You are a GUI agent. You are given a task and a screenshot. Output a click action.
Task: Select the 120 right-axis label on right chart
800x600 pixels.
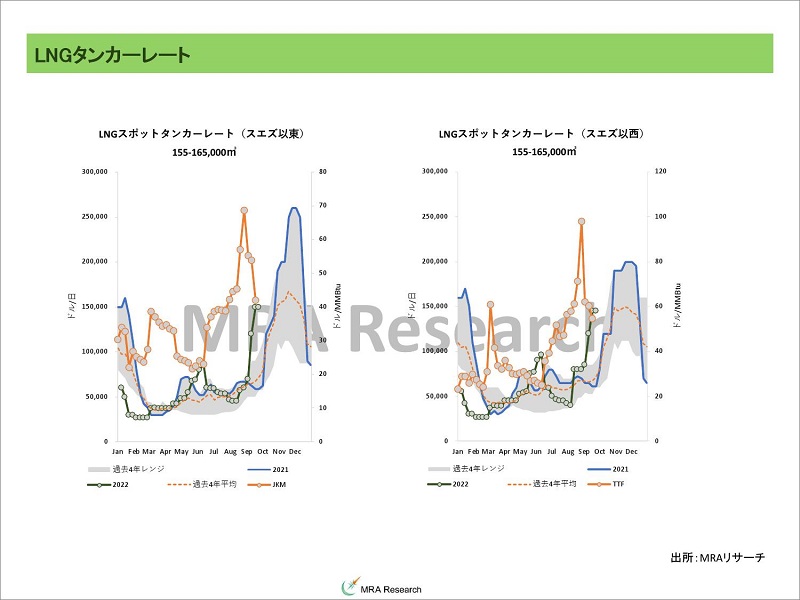point(662,172)
